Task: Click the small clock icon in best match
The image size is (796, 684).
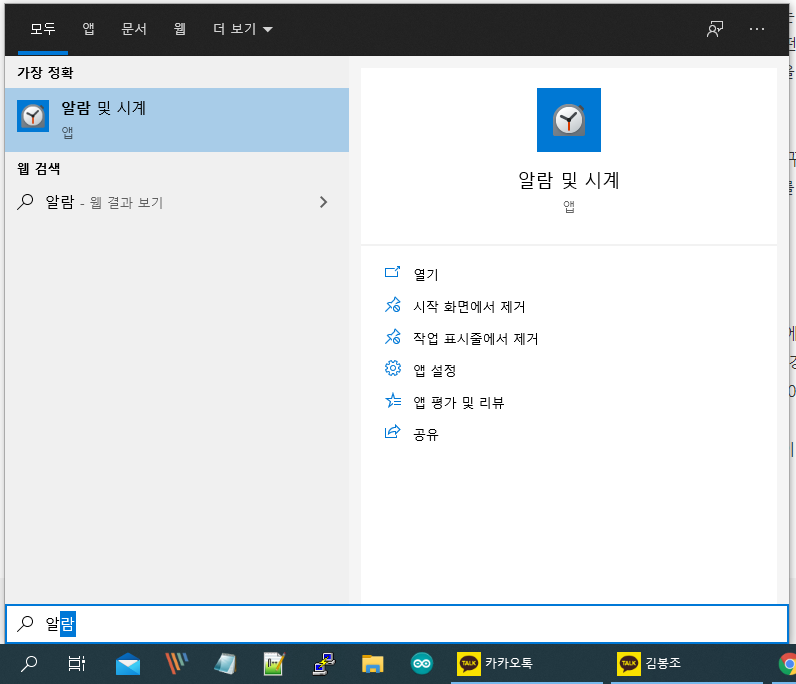Action: (x=33, y=116)
